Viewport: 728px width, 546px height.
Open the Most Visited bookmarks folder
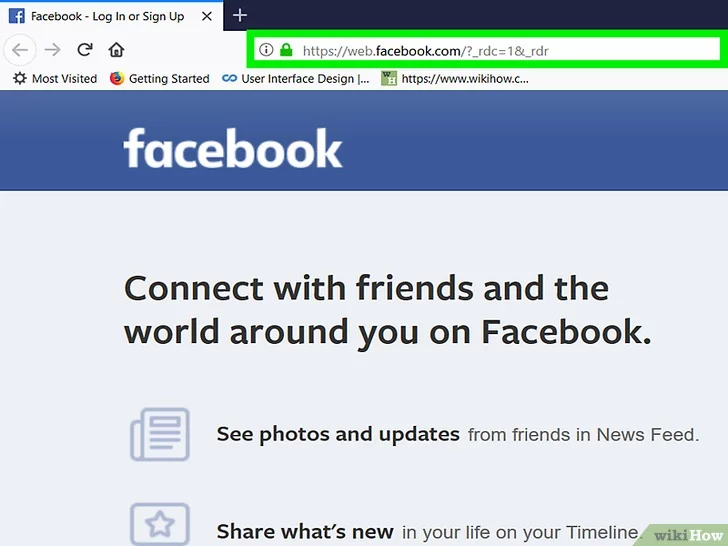click(55, 78)
